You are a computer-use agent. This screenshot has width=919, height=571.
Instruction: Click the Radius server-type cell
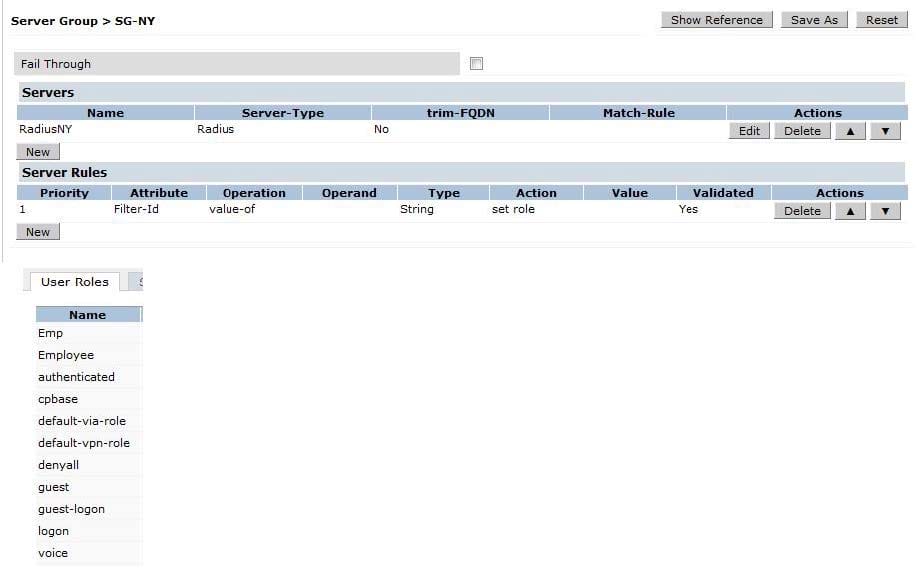point(215,129)
